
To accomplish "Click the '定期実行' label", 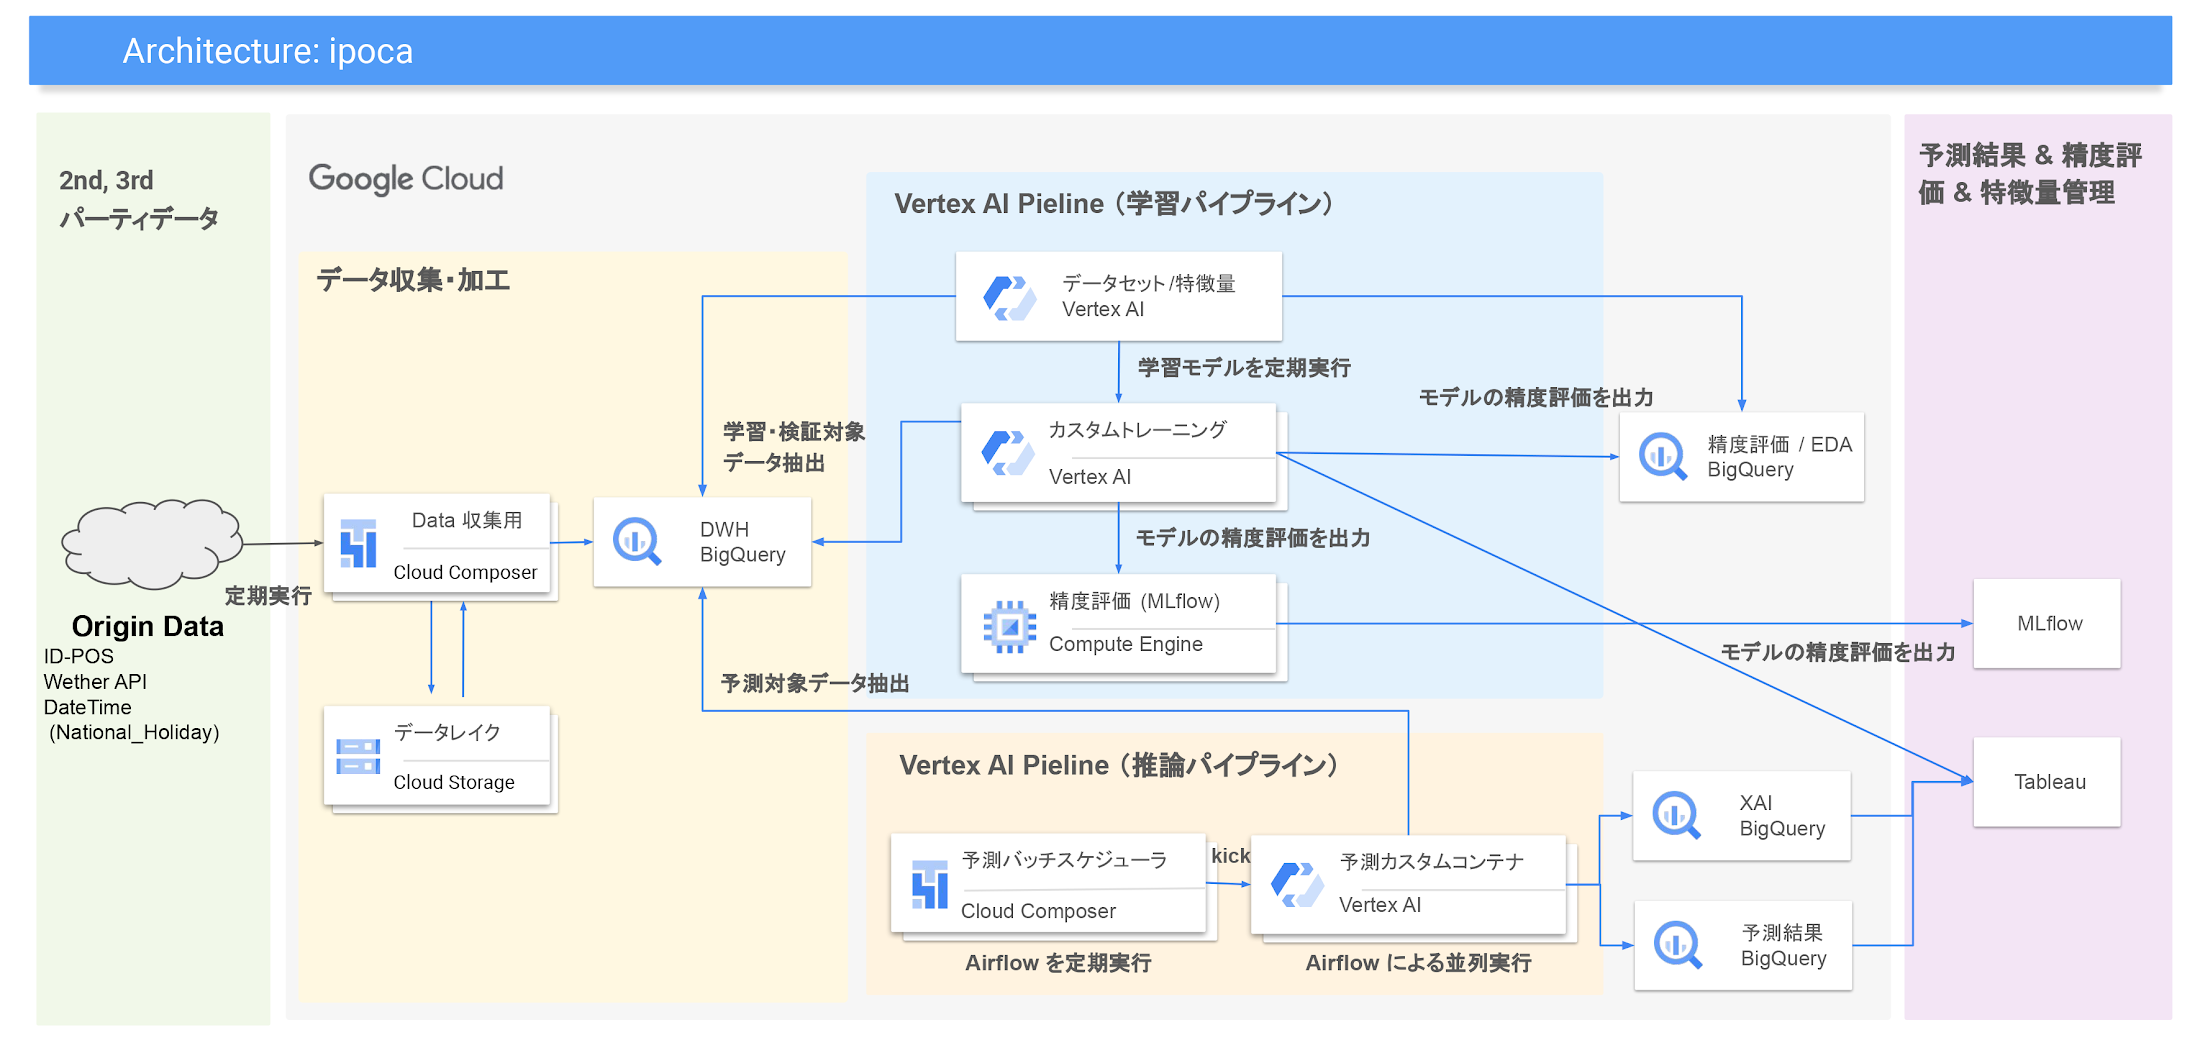I will 268,596.
